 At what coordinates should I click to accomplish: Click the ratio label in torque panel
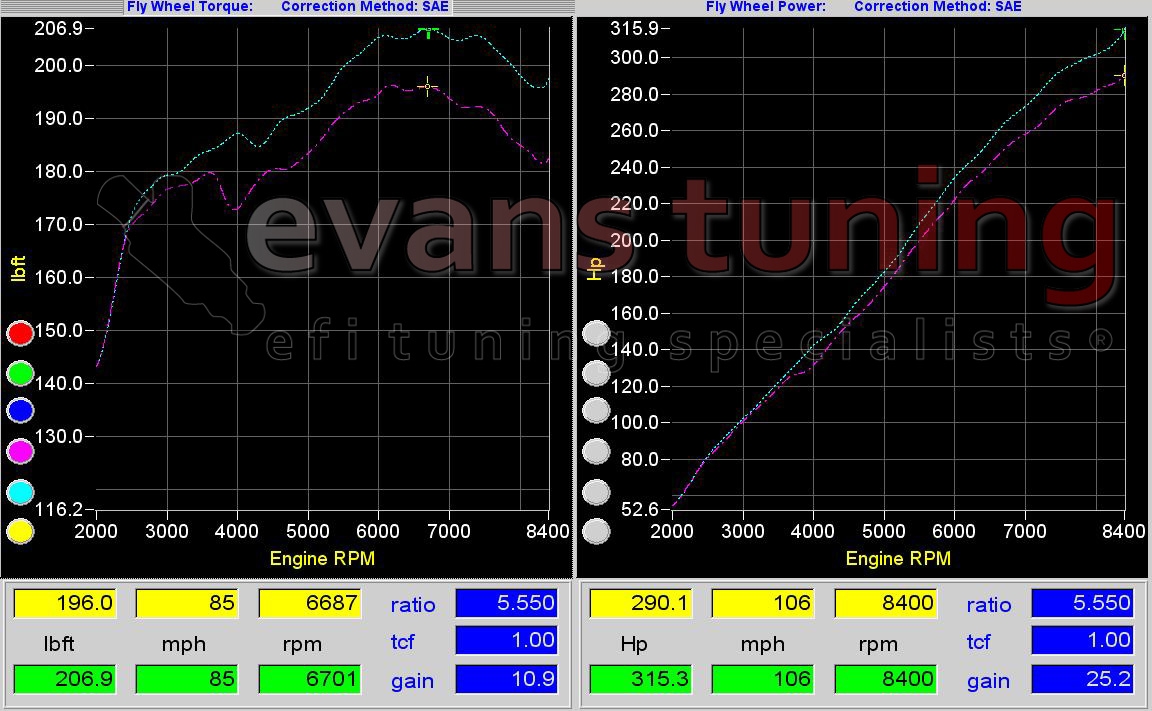coord(413,604)
